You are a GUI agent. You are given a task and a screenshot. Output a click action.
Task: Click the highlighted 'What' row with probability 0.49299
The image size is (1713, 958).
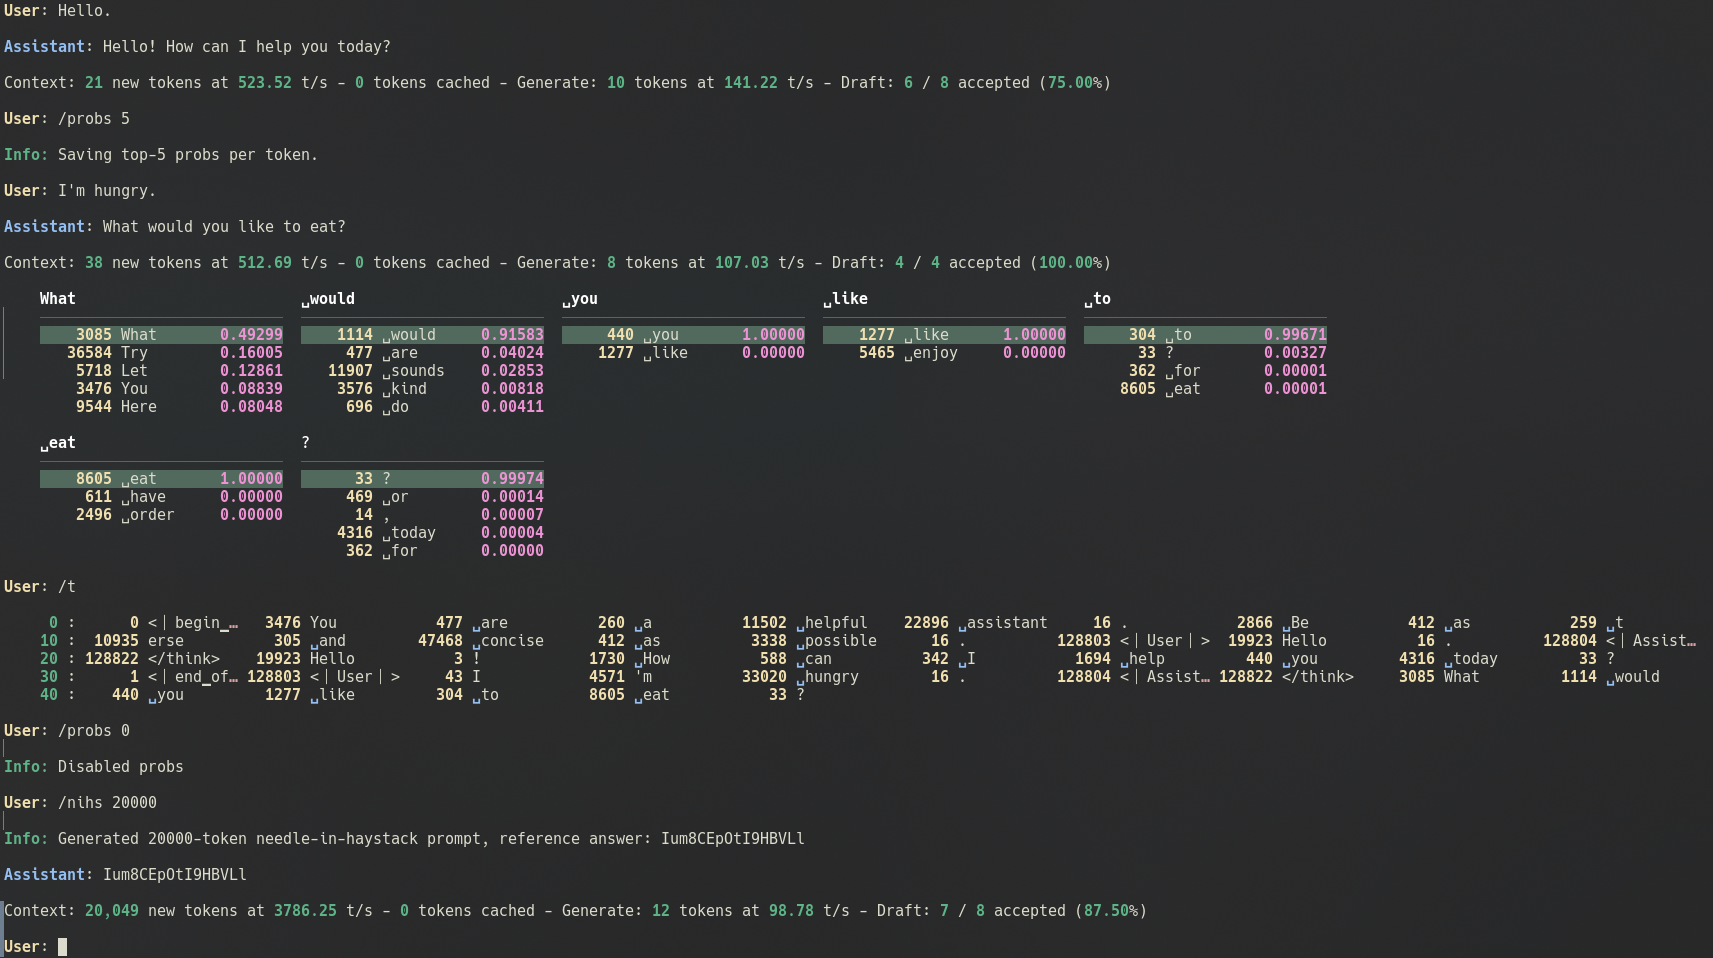[161, 334]
